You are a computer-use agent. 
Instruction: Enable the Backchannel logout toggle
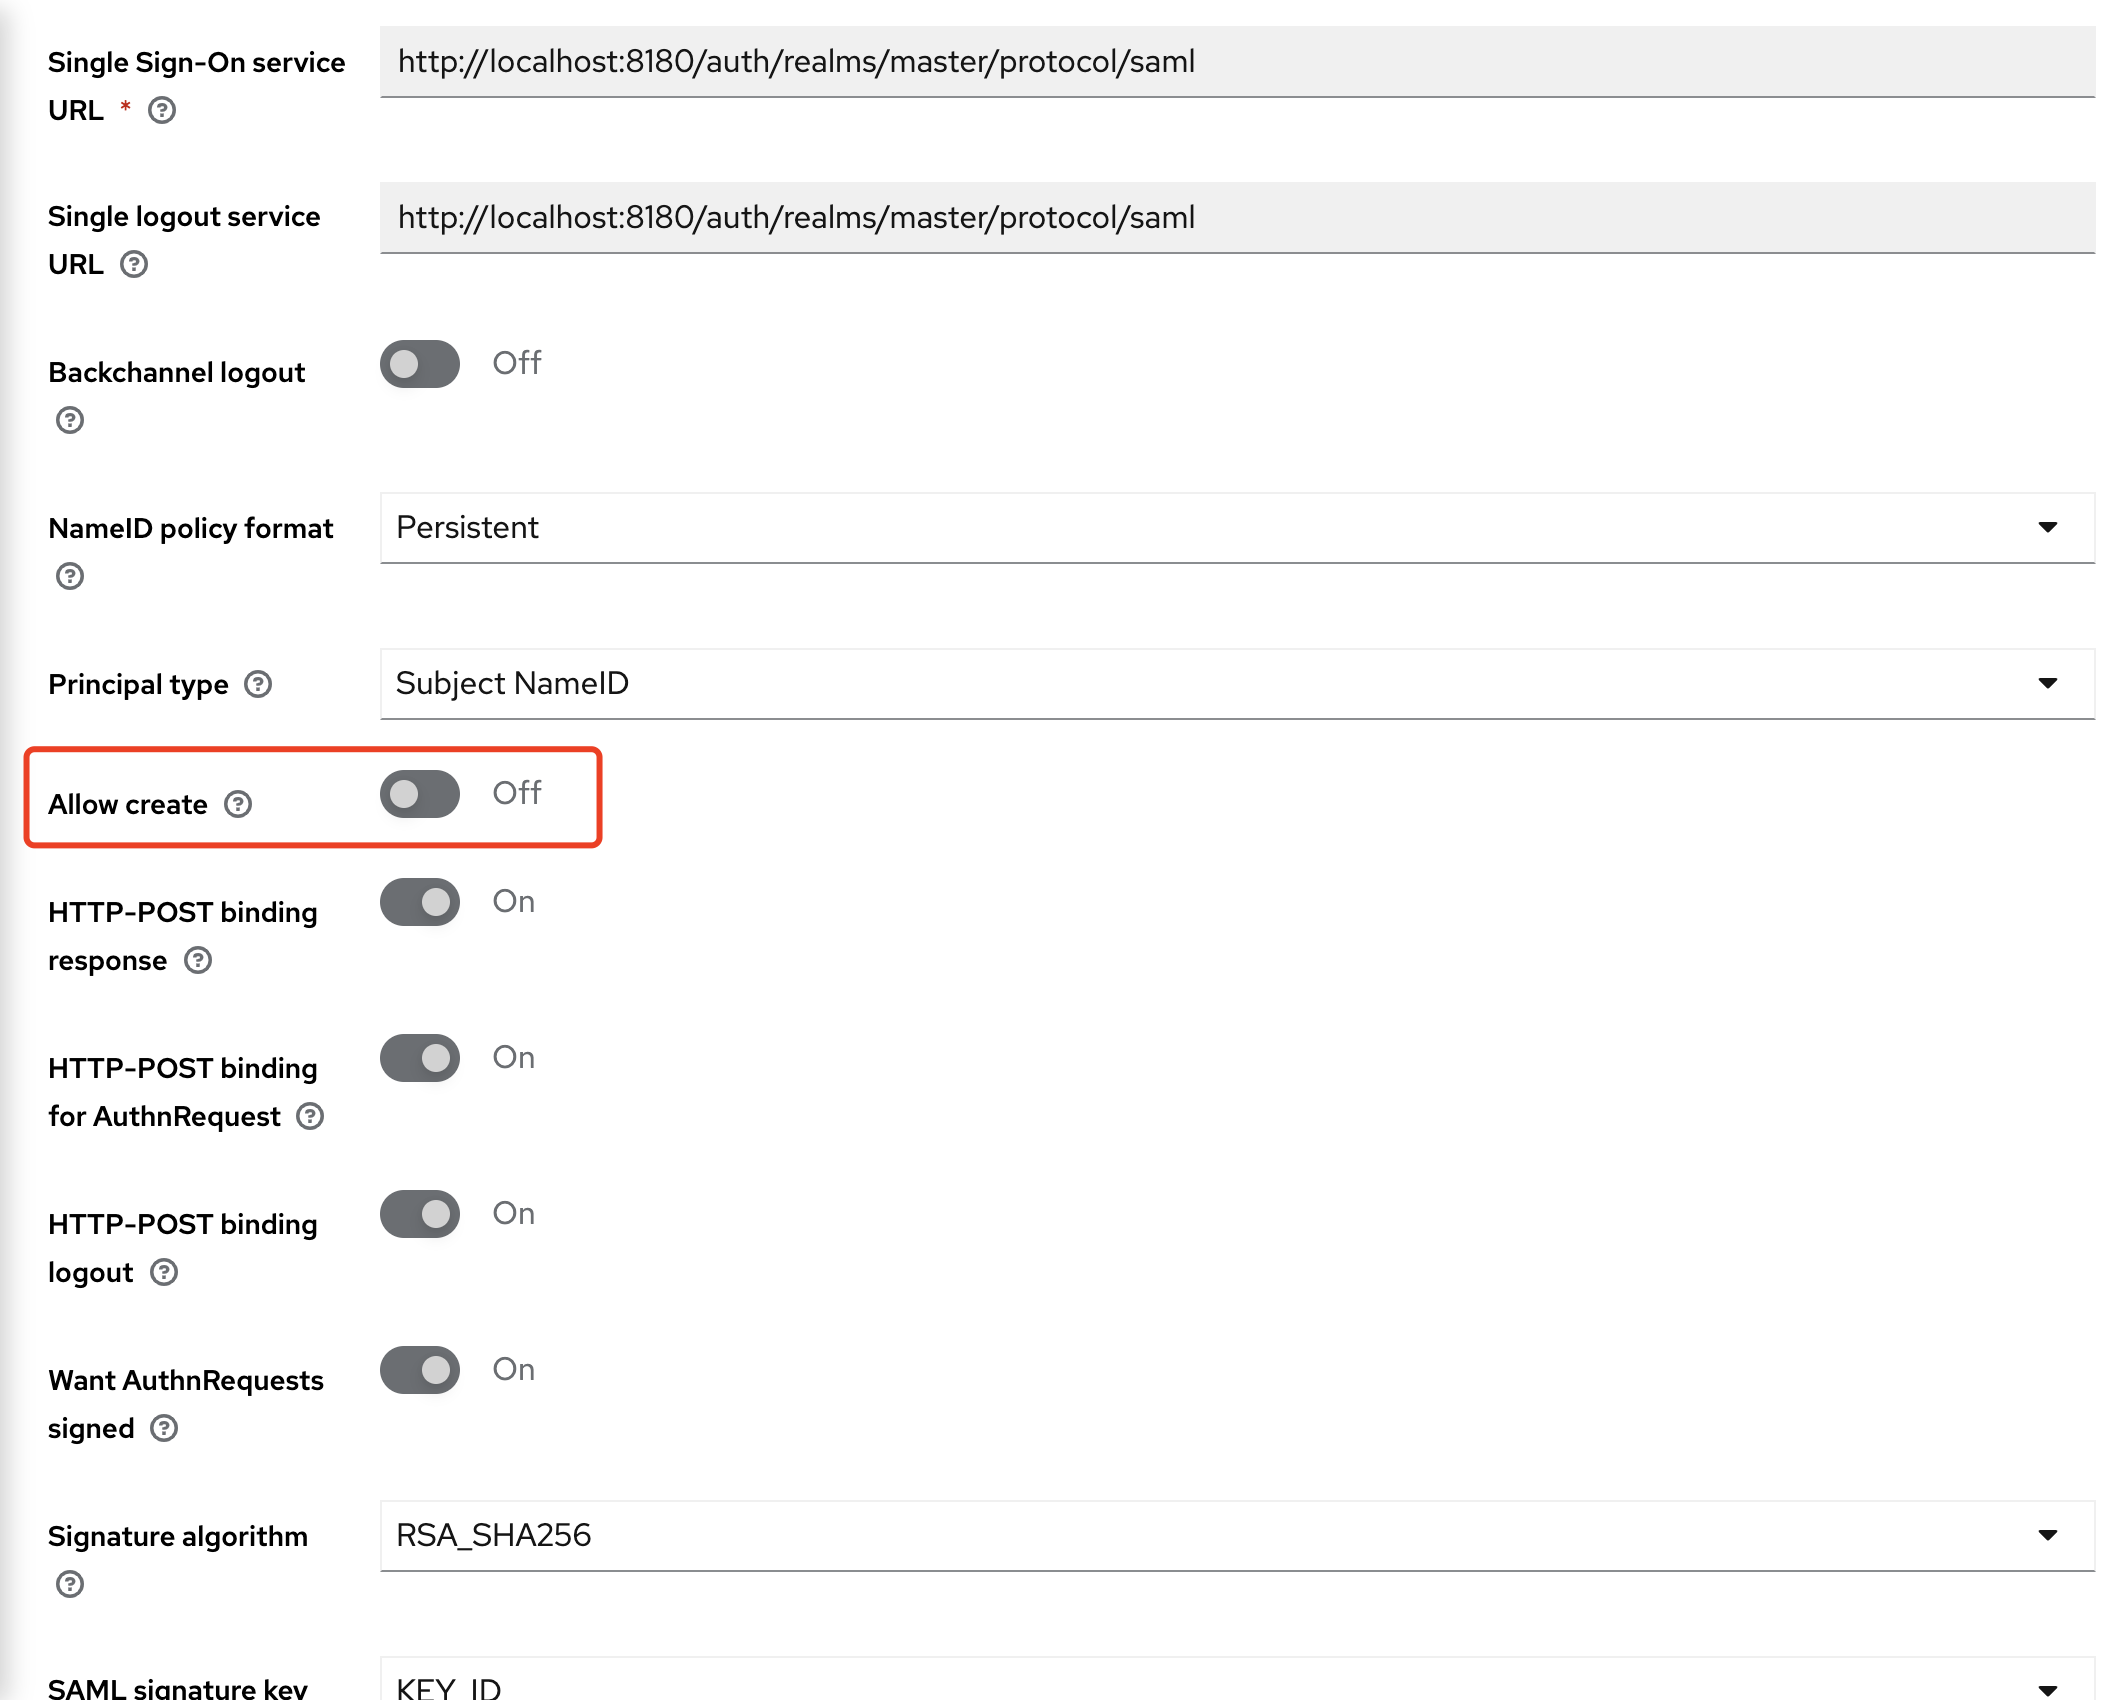tap(419, 364)
